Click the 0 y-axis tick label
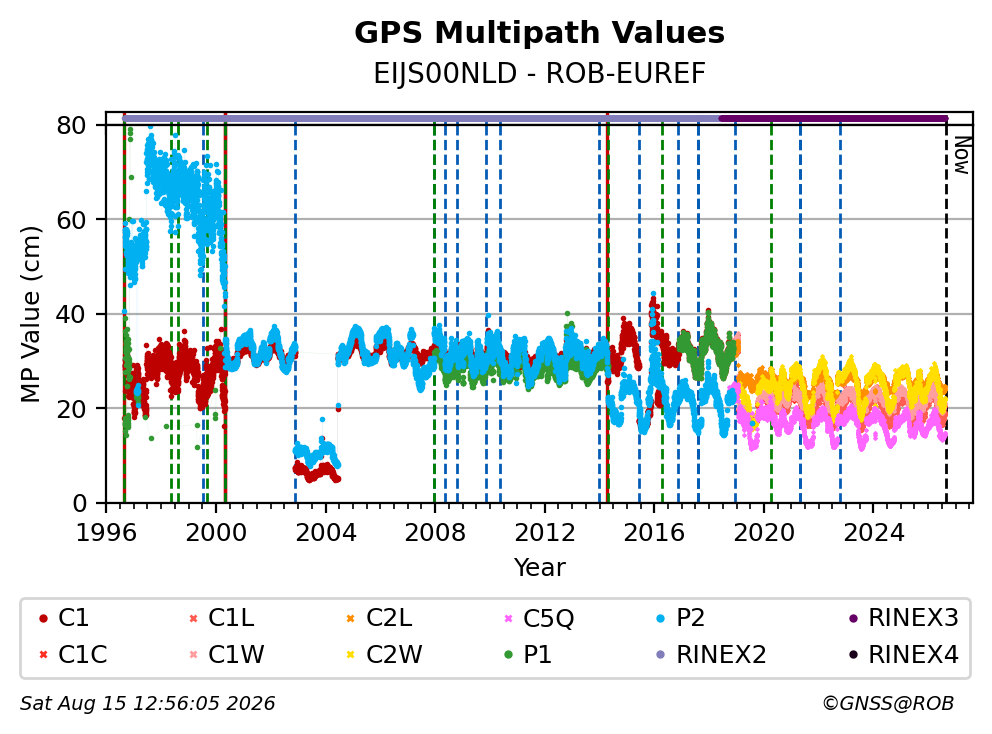The width and height of the screenshot is (992, 734). point(79,503)
